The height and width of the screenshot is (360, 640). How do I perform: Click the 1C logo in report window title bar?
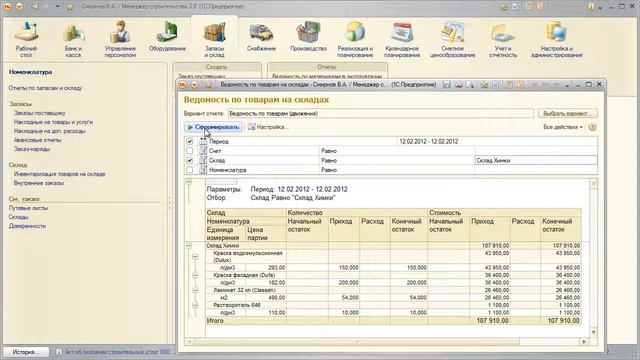[183, 84]
